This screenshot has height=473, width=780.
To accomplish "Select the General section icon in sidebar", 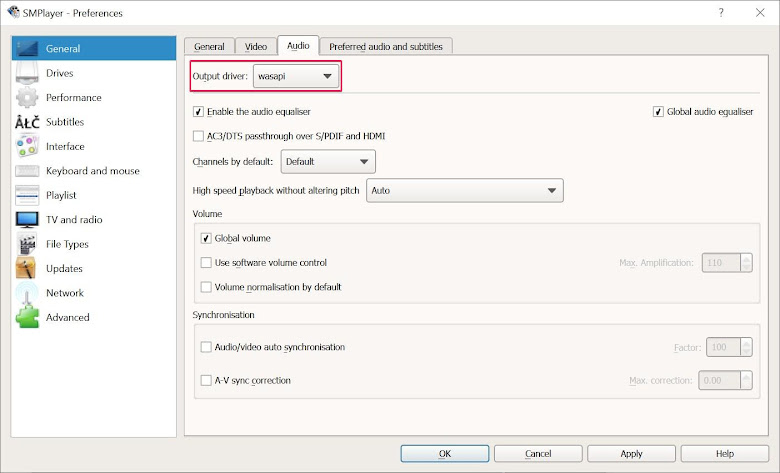I will point(27,48).
